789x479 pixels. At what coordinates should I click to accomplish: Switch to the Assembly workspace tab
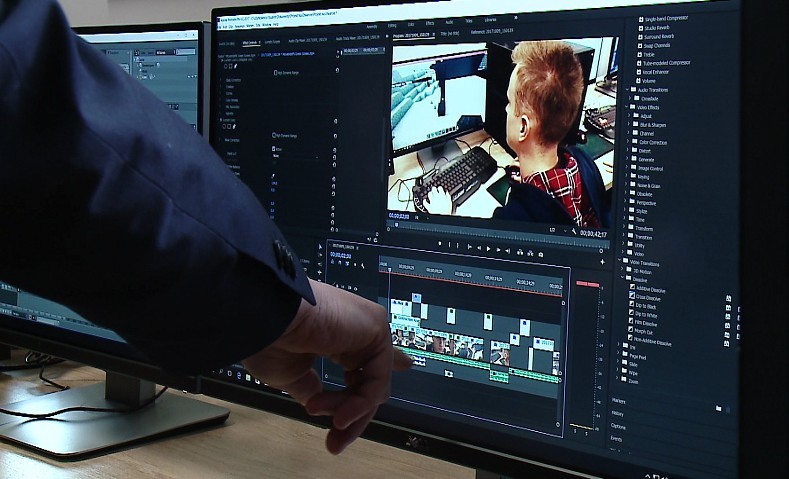[x=371, y=27]
